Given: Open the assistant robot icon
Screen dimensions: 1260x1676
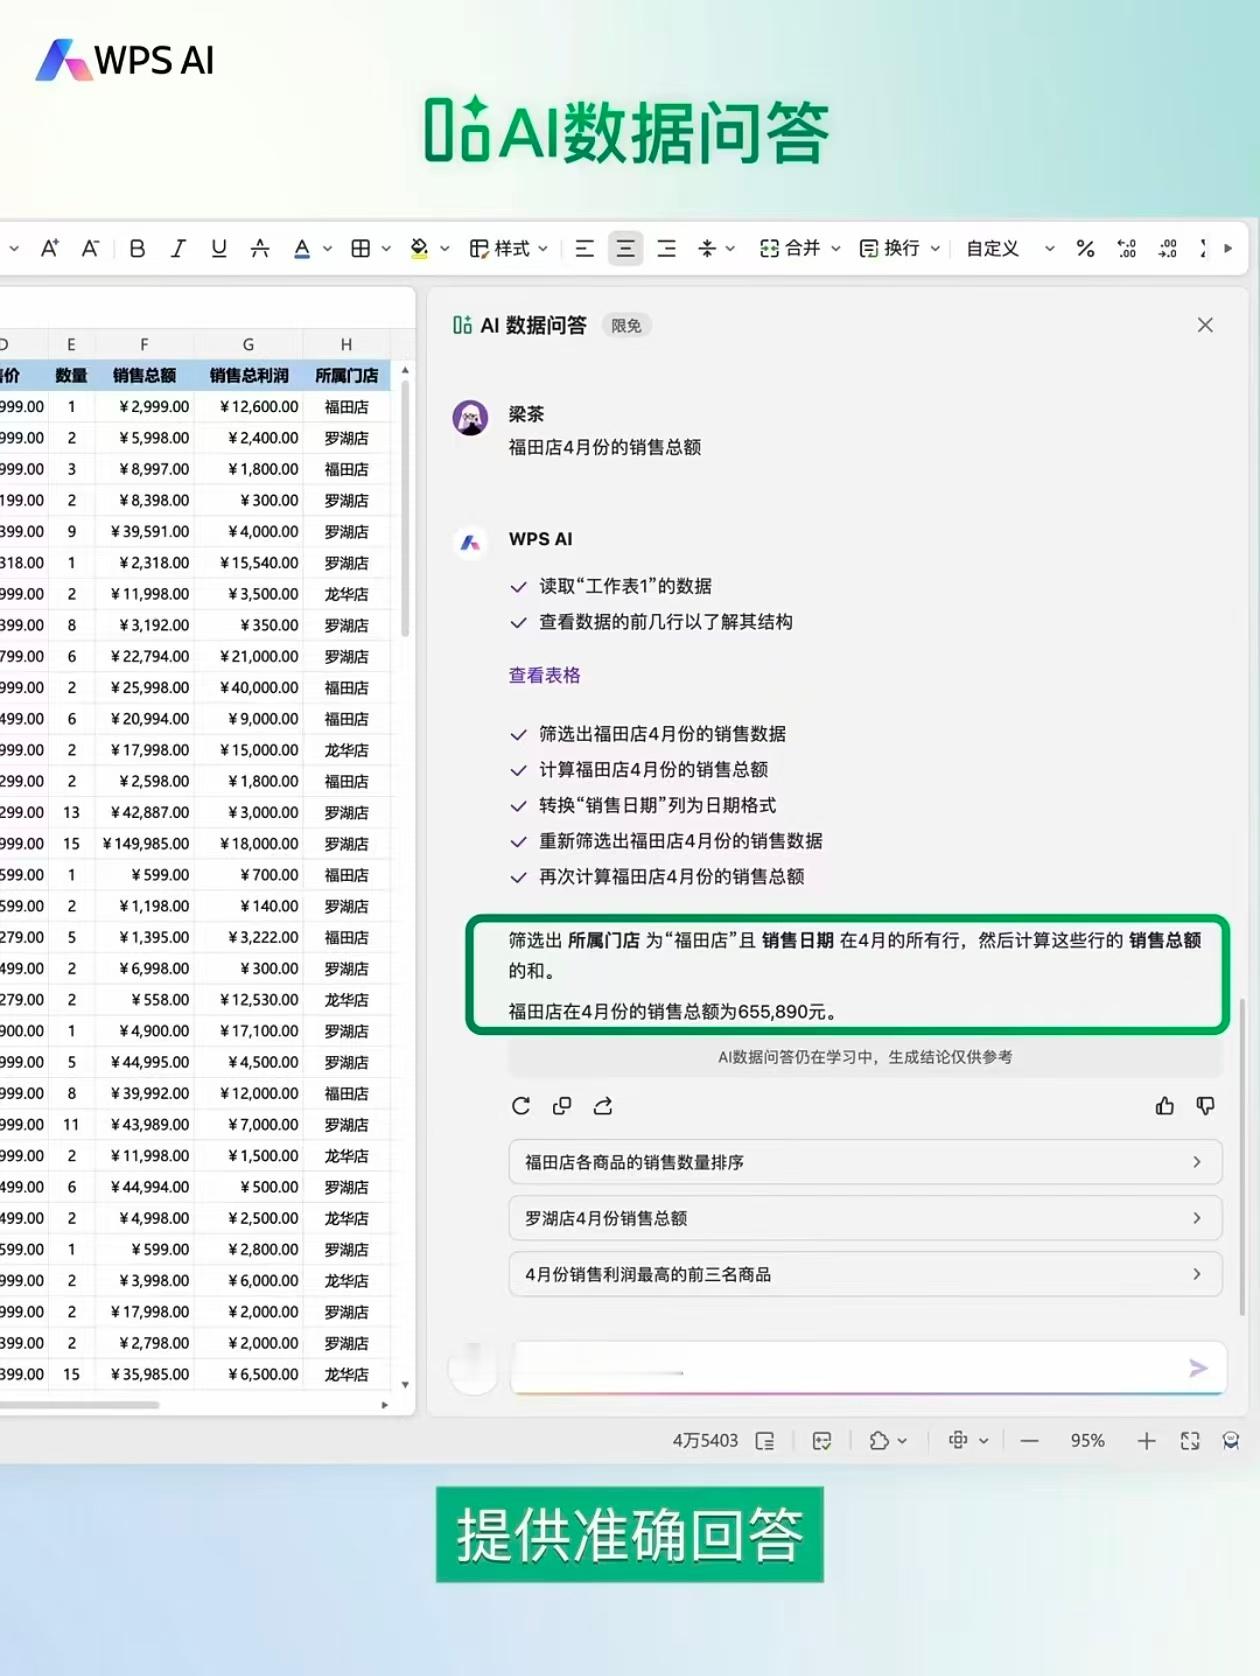Looking at the screenshot, I should [x=1231, y=1441].
